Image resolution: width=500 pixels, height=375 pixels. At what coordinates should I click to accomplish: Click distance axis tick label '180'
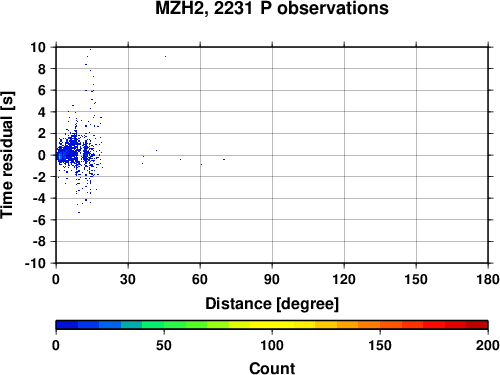click(488, 279)
